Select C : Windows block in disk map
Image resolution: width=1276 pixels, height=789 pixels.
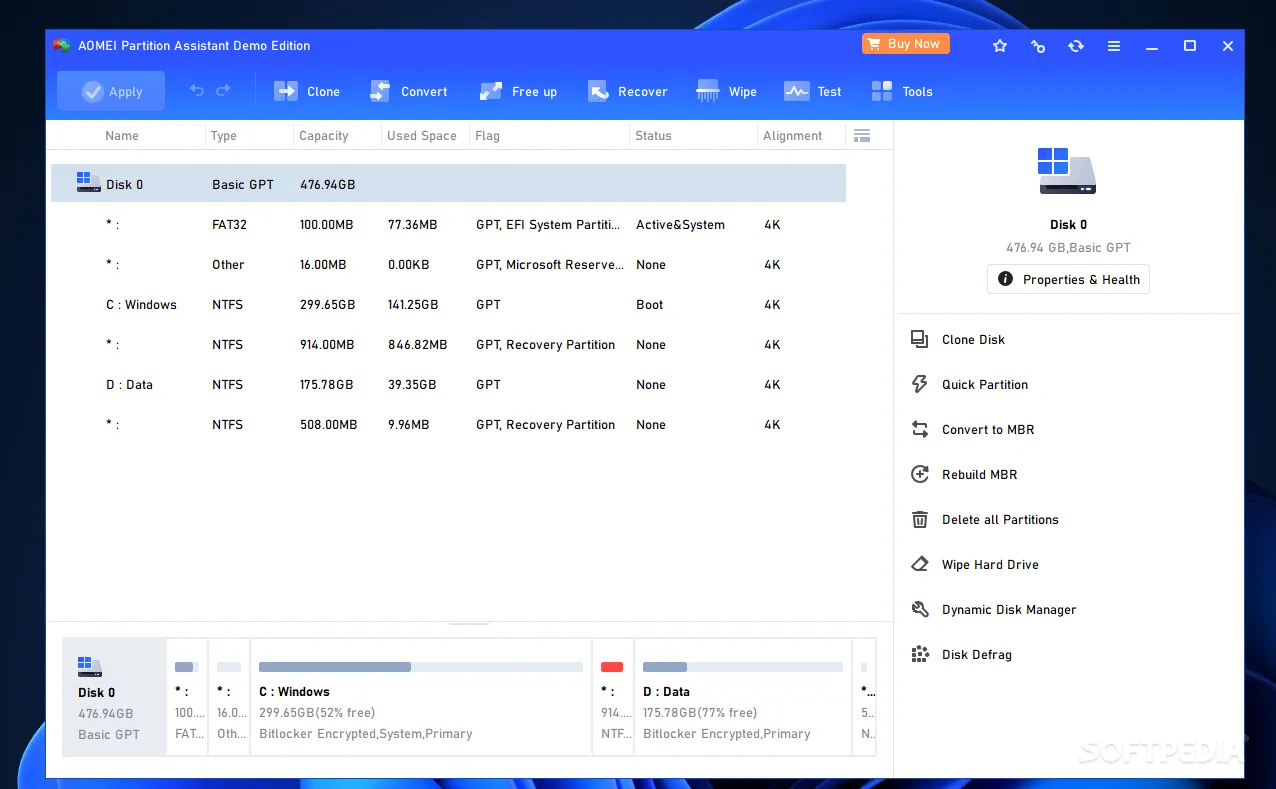(x=421, y=697)
